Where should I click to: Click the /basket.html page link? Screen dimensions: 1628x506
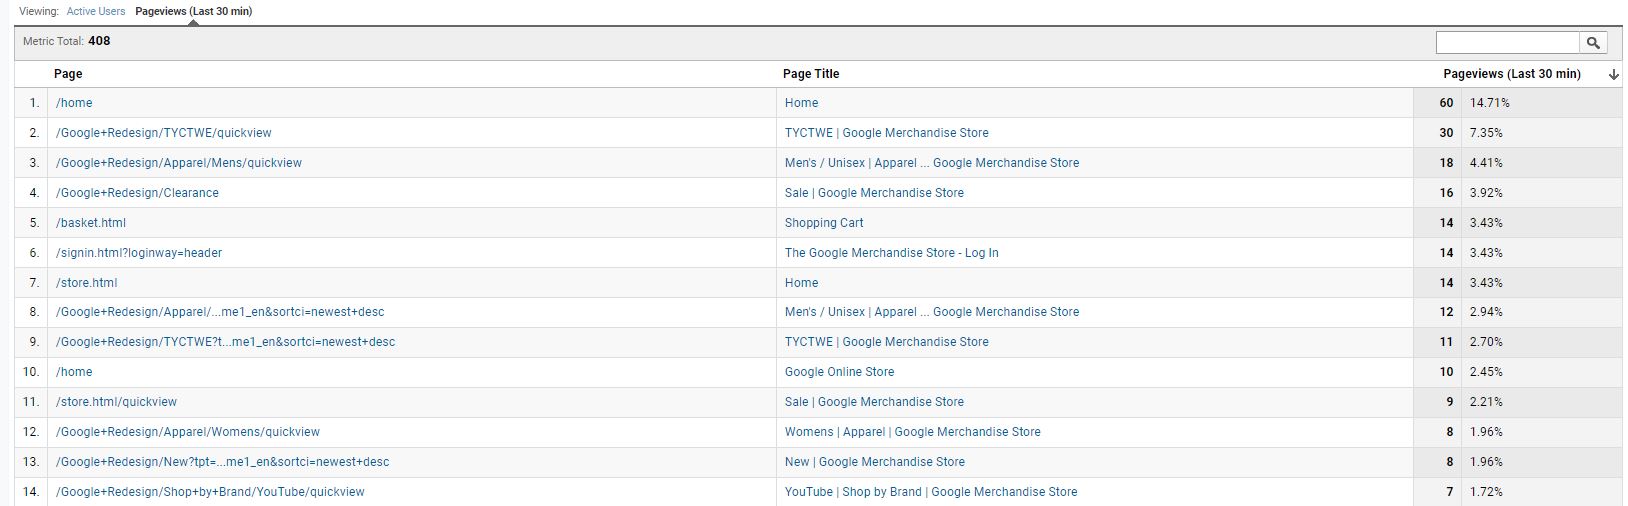[91, 223]
